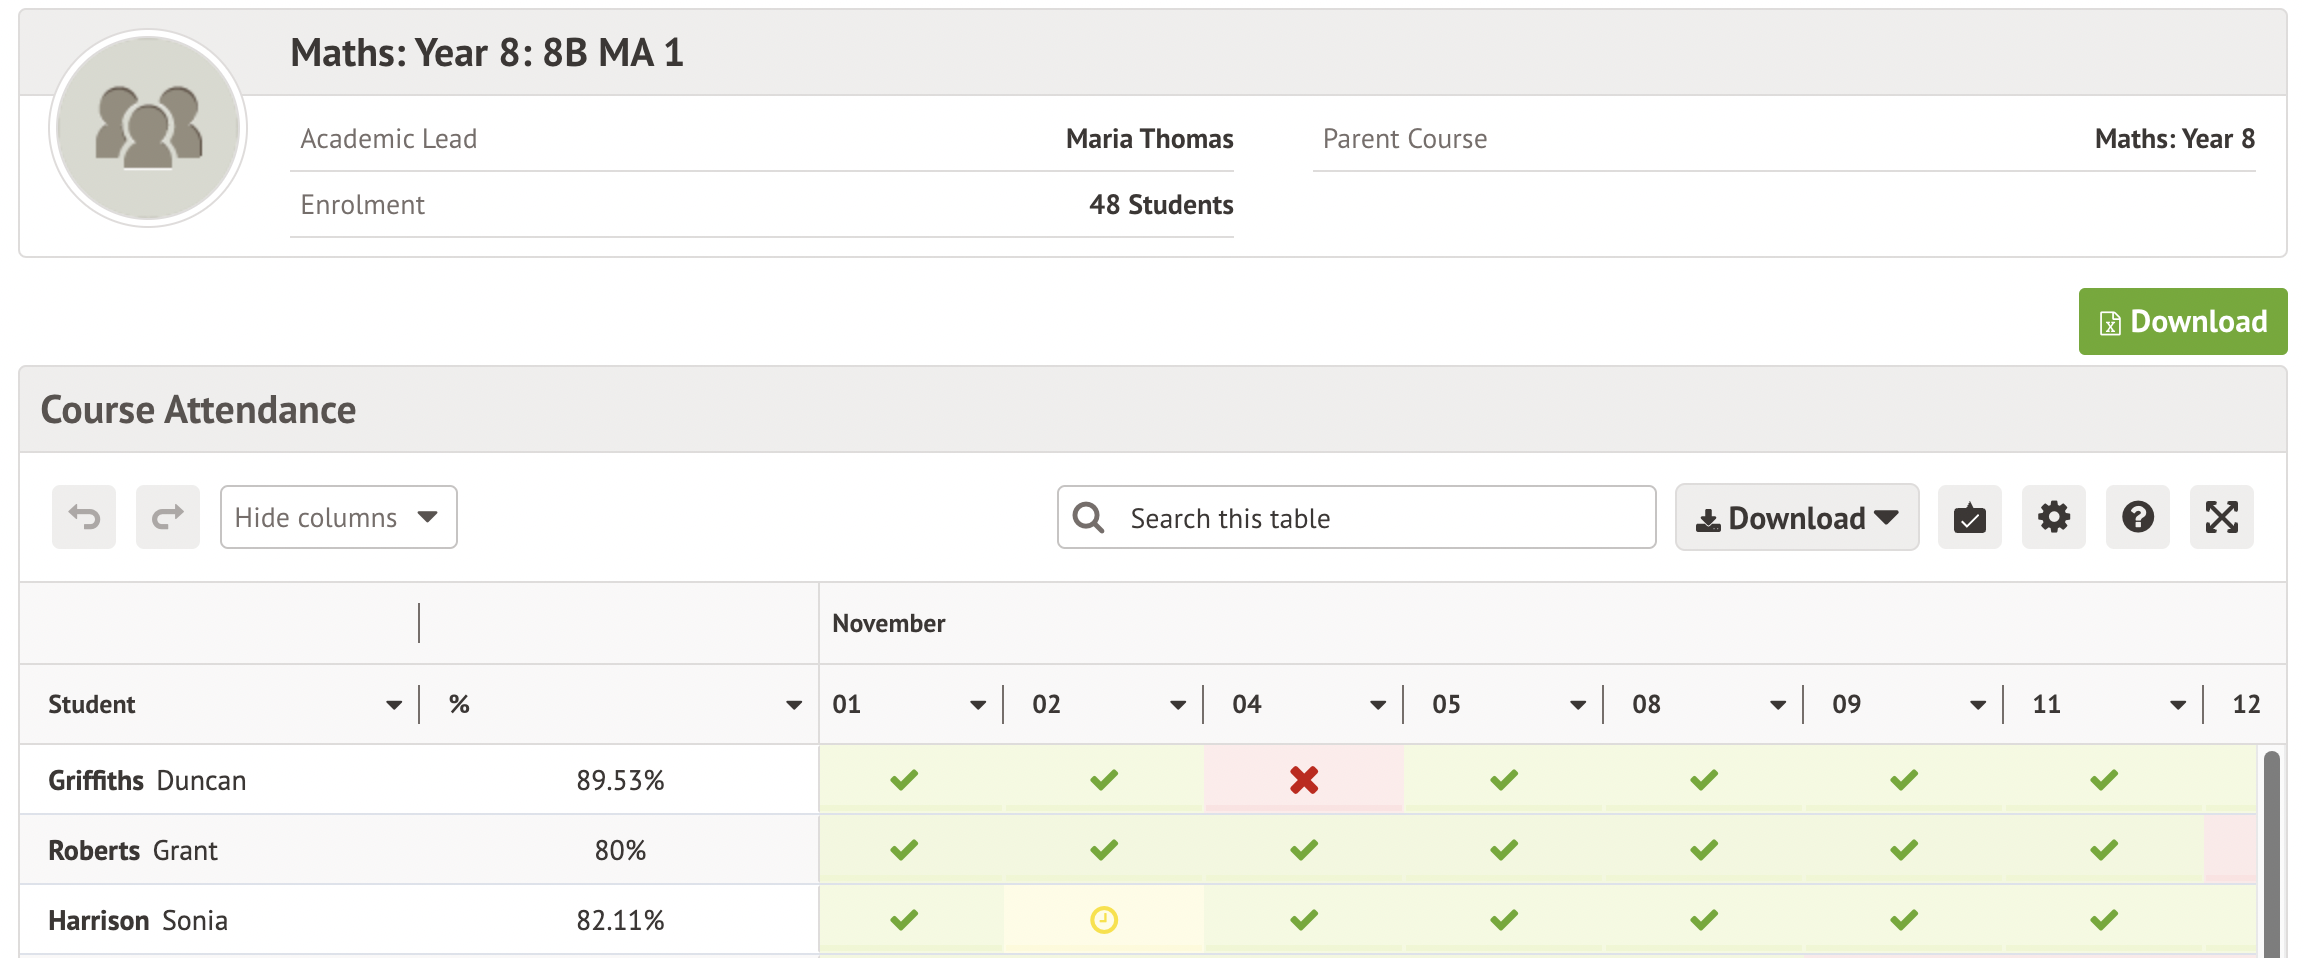Click Griffiths Duncan's absent mark on 04
The image size is (2304, 958).
(1303, 780)
